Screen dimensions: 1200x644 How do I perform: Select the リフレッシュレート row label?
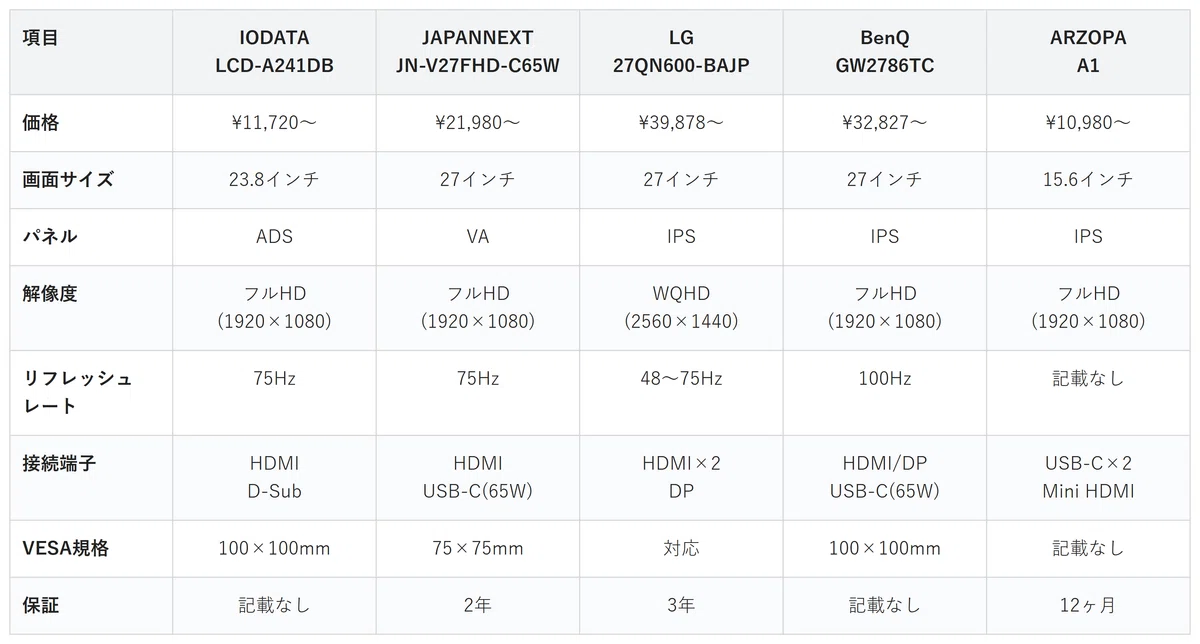pyautogui.click(x=91, y=393)
